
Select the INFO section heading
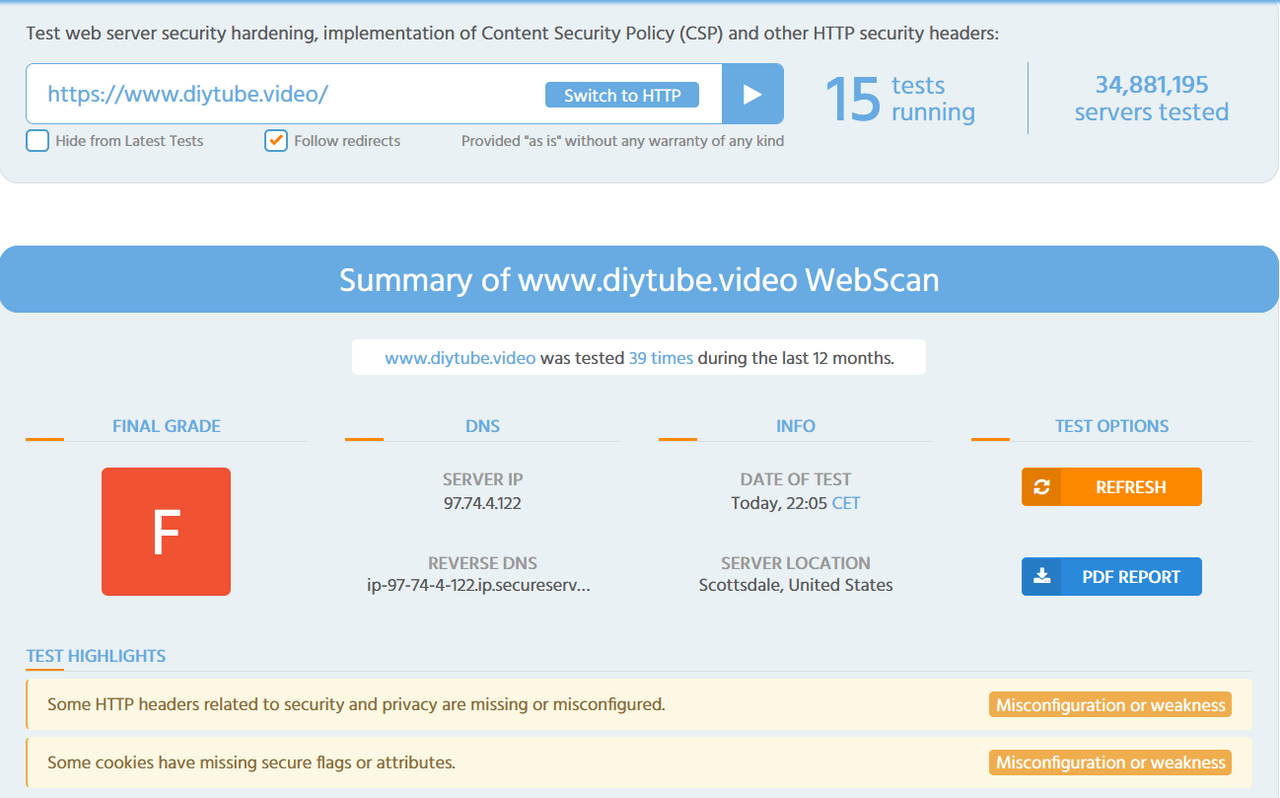point(796,426)
